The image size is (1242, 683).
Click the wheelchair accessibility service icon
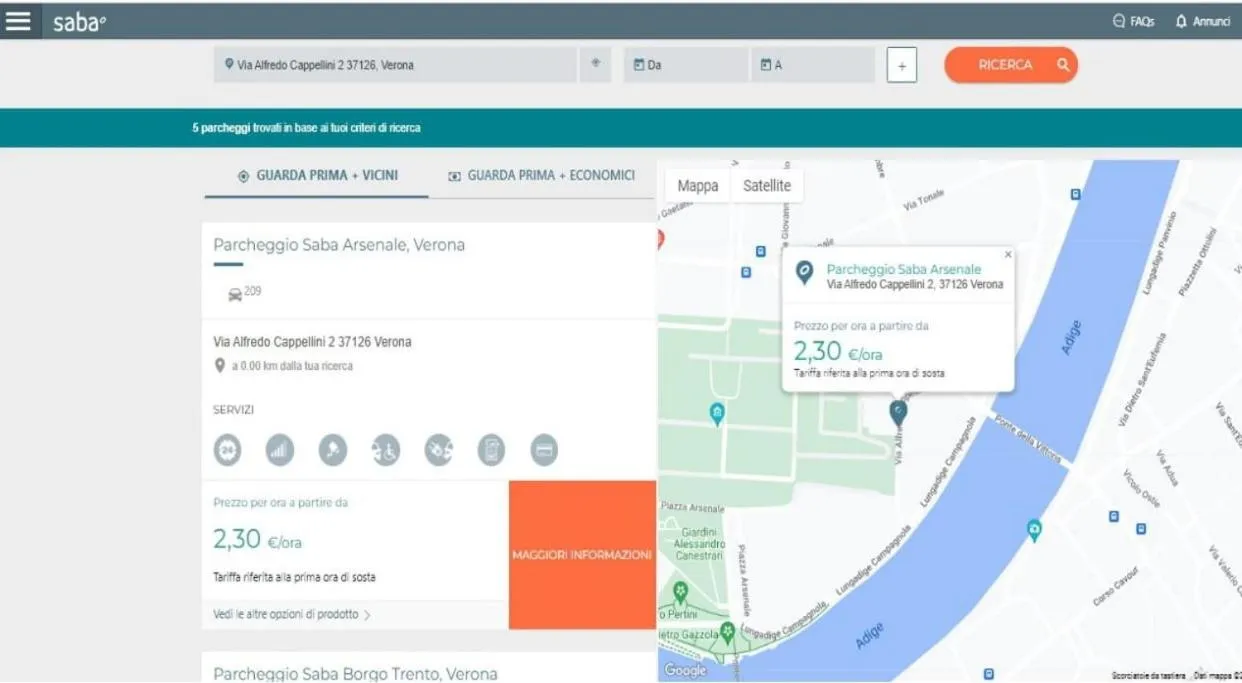pyautogui.click(x=386, y=450)
